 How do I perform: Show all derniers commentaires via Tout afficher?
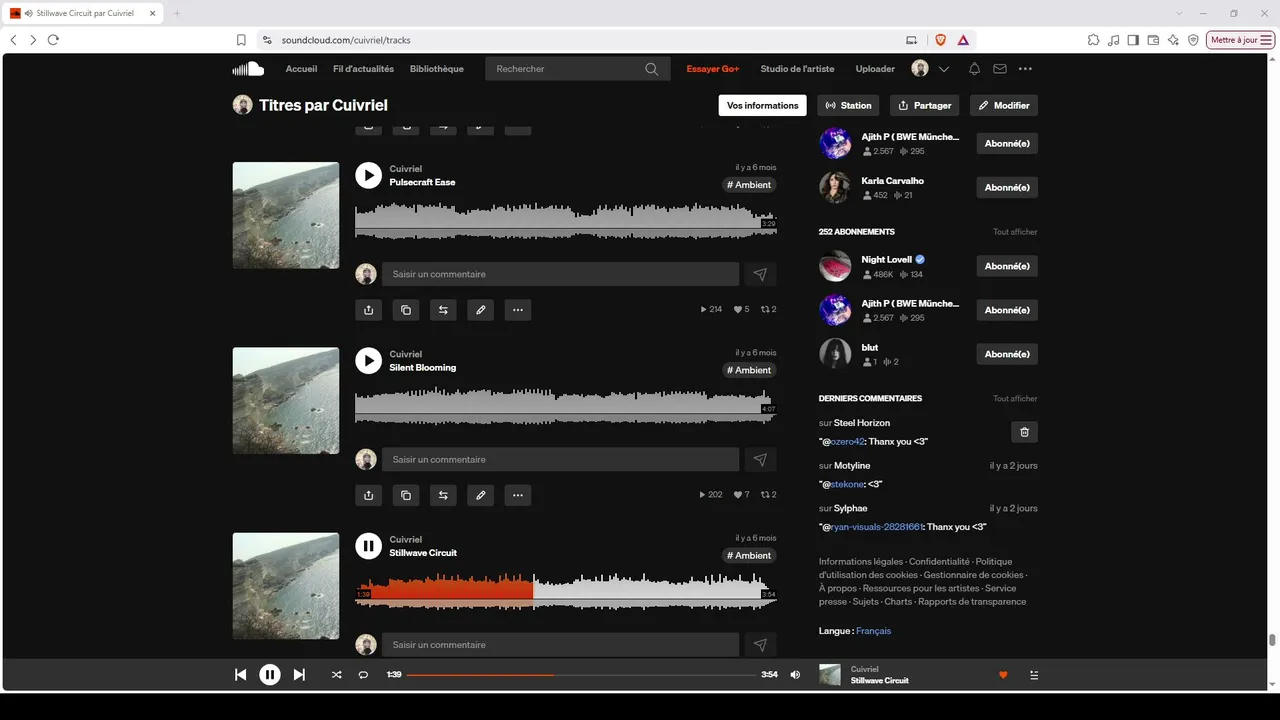1015,399
